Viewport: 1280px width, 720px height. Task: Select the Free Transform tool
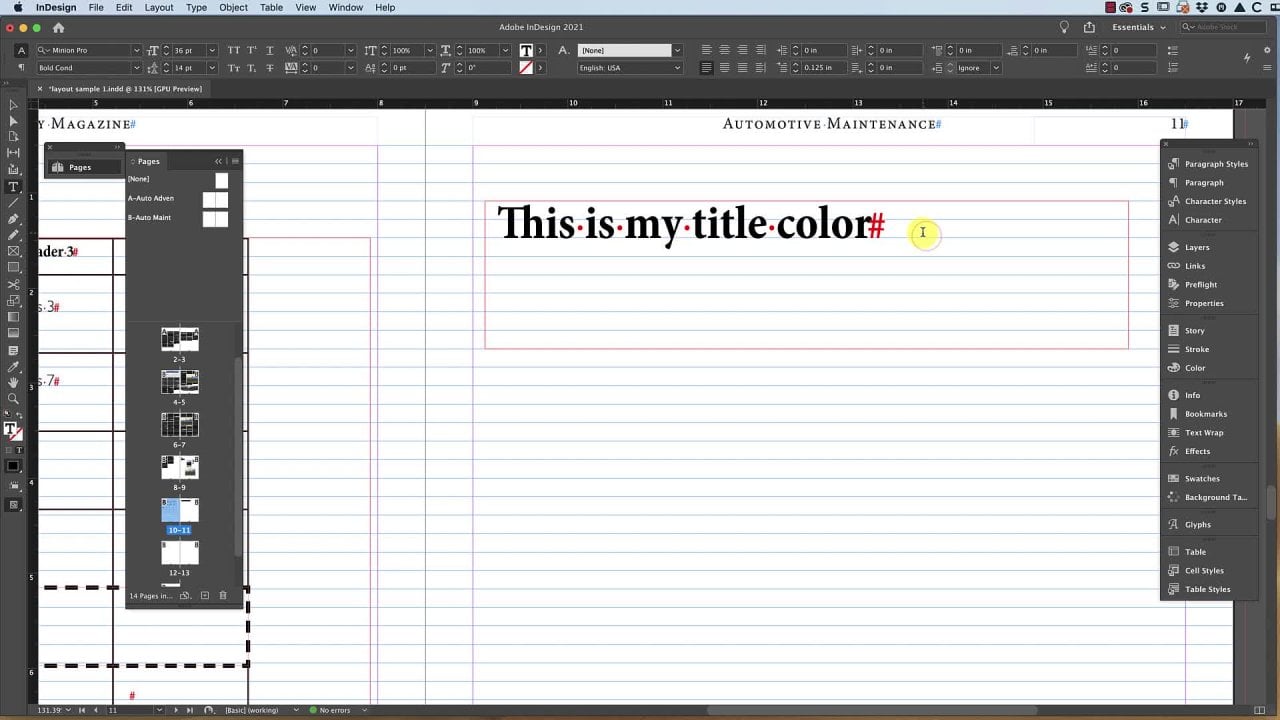click(x=13, y=301)
